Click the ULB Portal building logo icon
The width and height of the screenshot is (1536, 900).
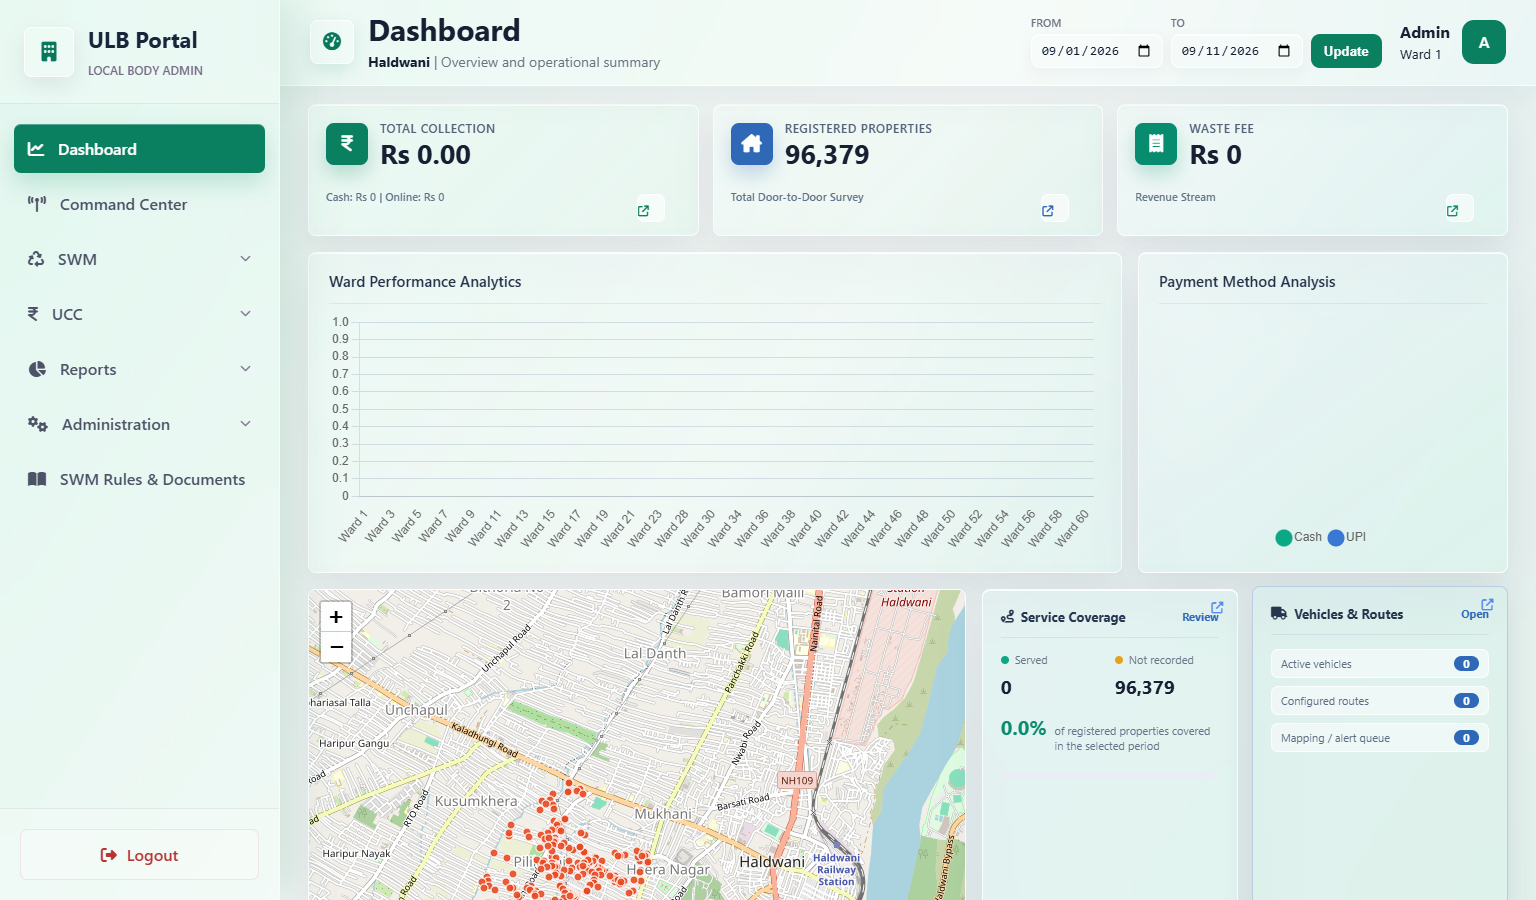point(49,52)
